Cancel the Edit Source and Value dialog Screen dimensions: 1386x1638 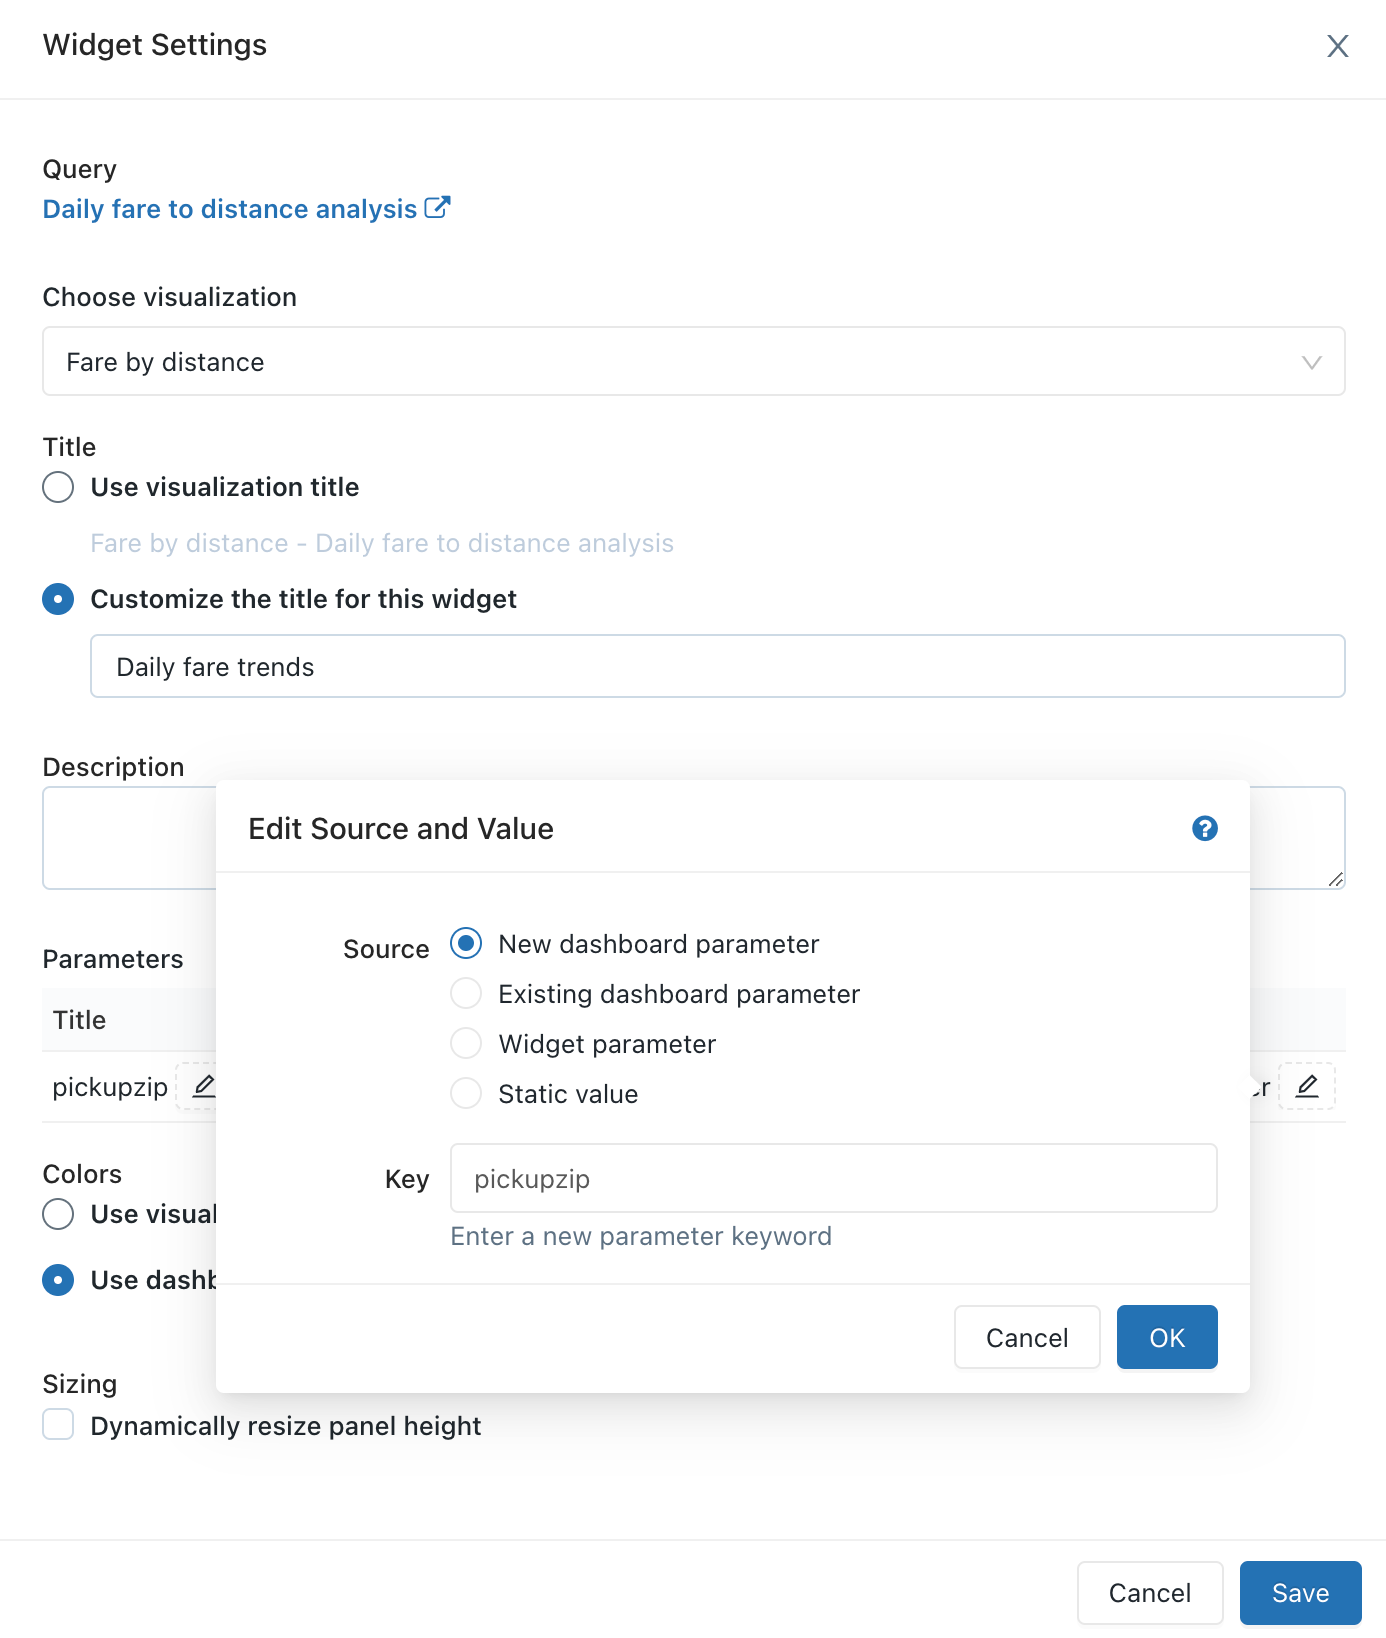(1026, 1337)
